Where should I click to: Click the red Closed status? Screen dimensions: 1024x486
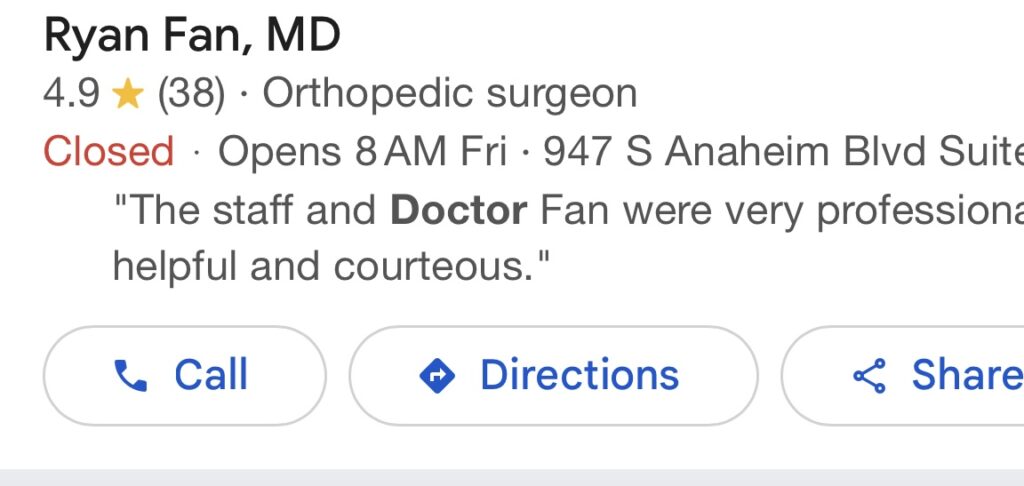click(109, 152)
